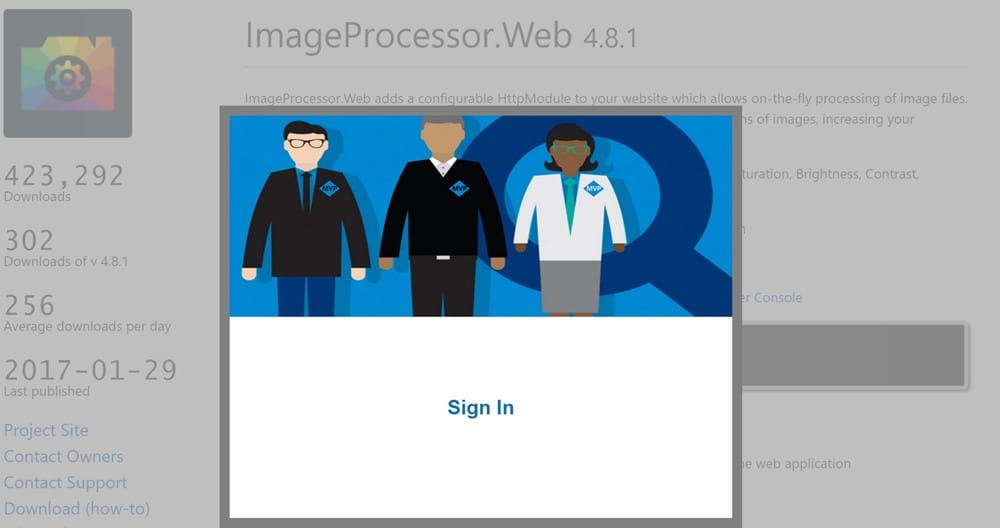This screenshot has width=1000, height=528.
Task: Click the ImageProcessor package camera icon
Action: pos(68,73)
